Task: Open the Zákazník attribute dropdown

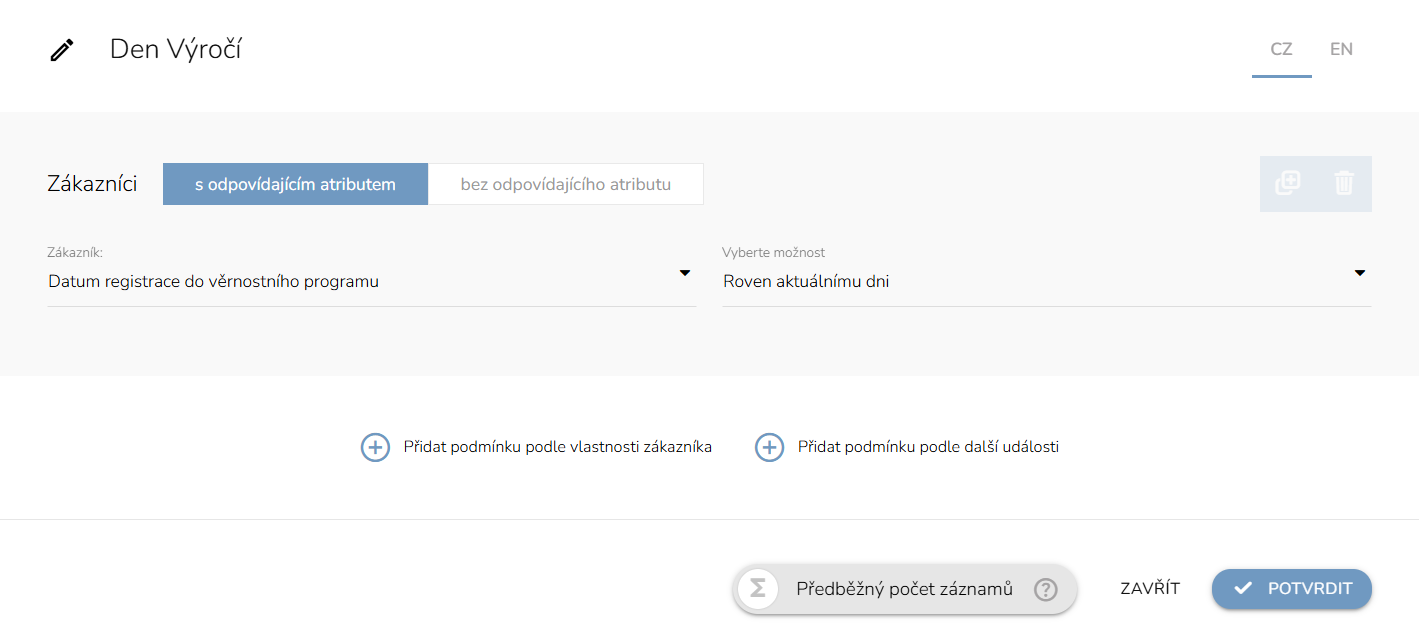Action: pos(371,281)
